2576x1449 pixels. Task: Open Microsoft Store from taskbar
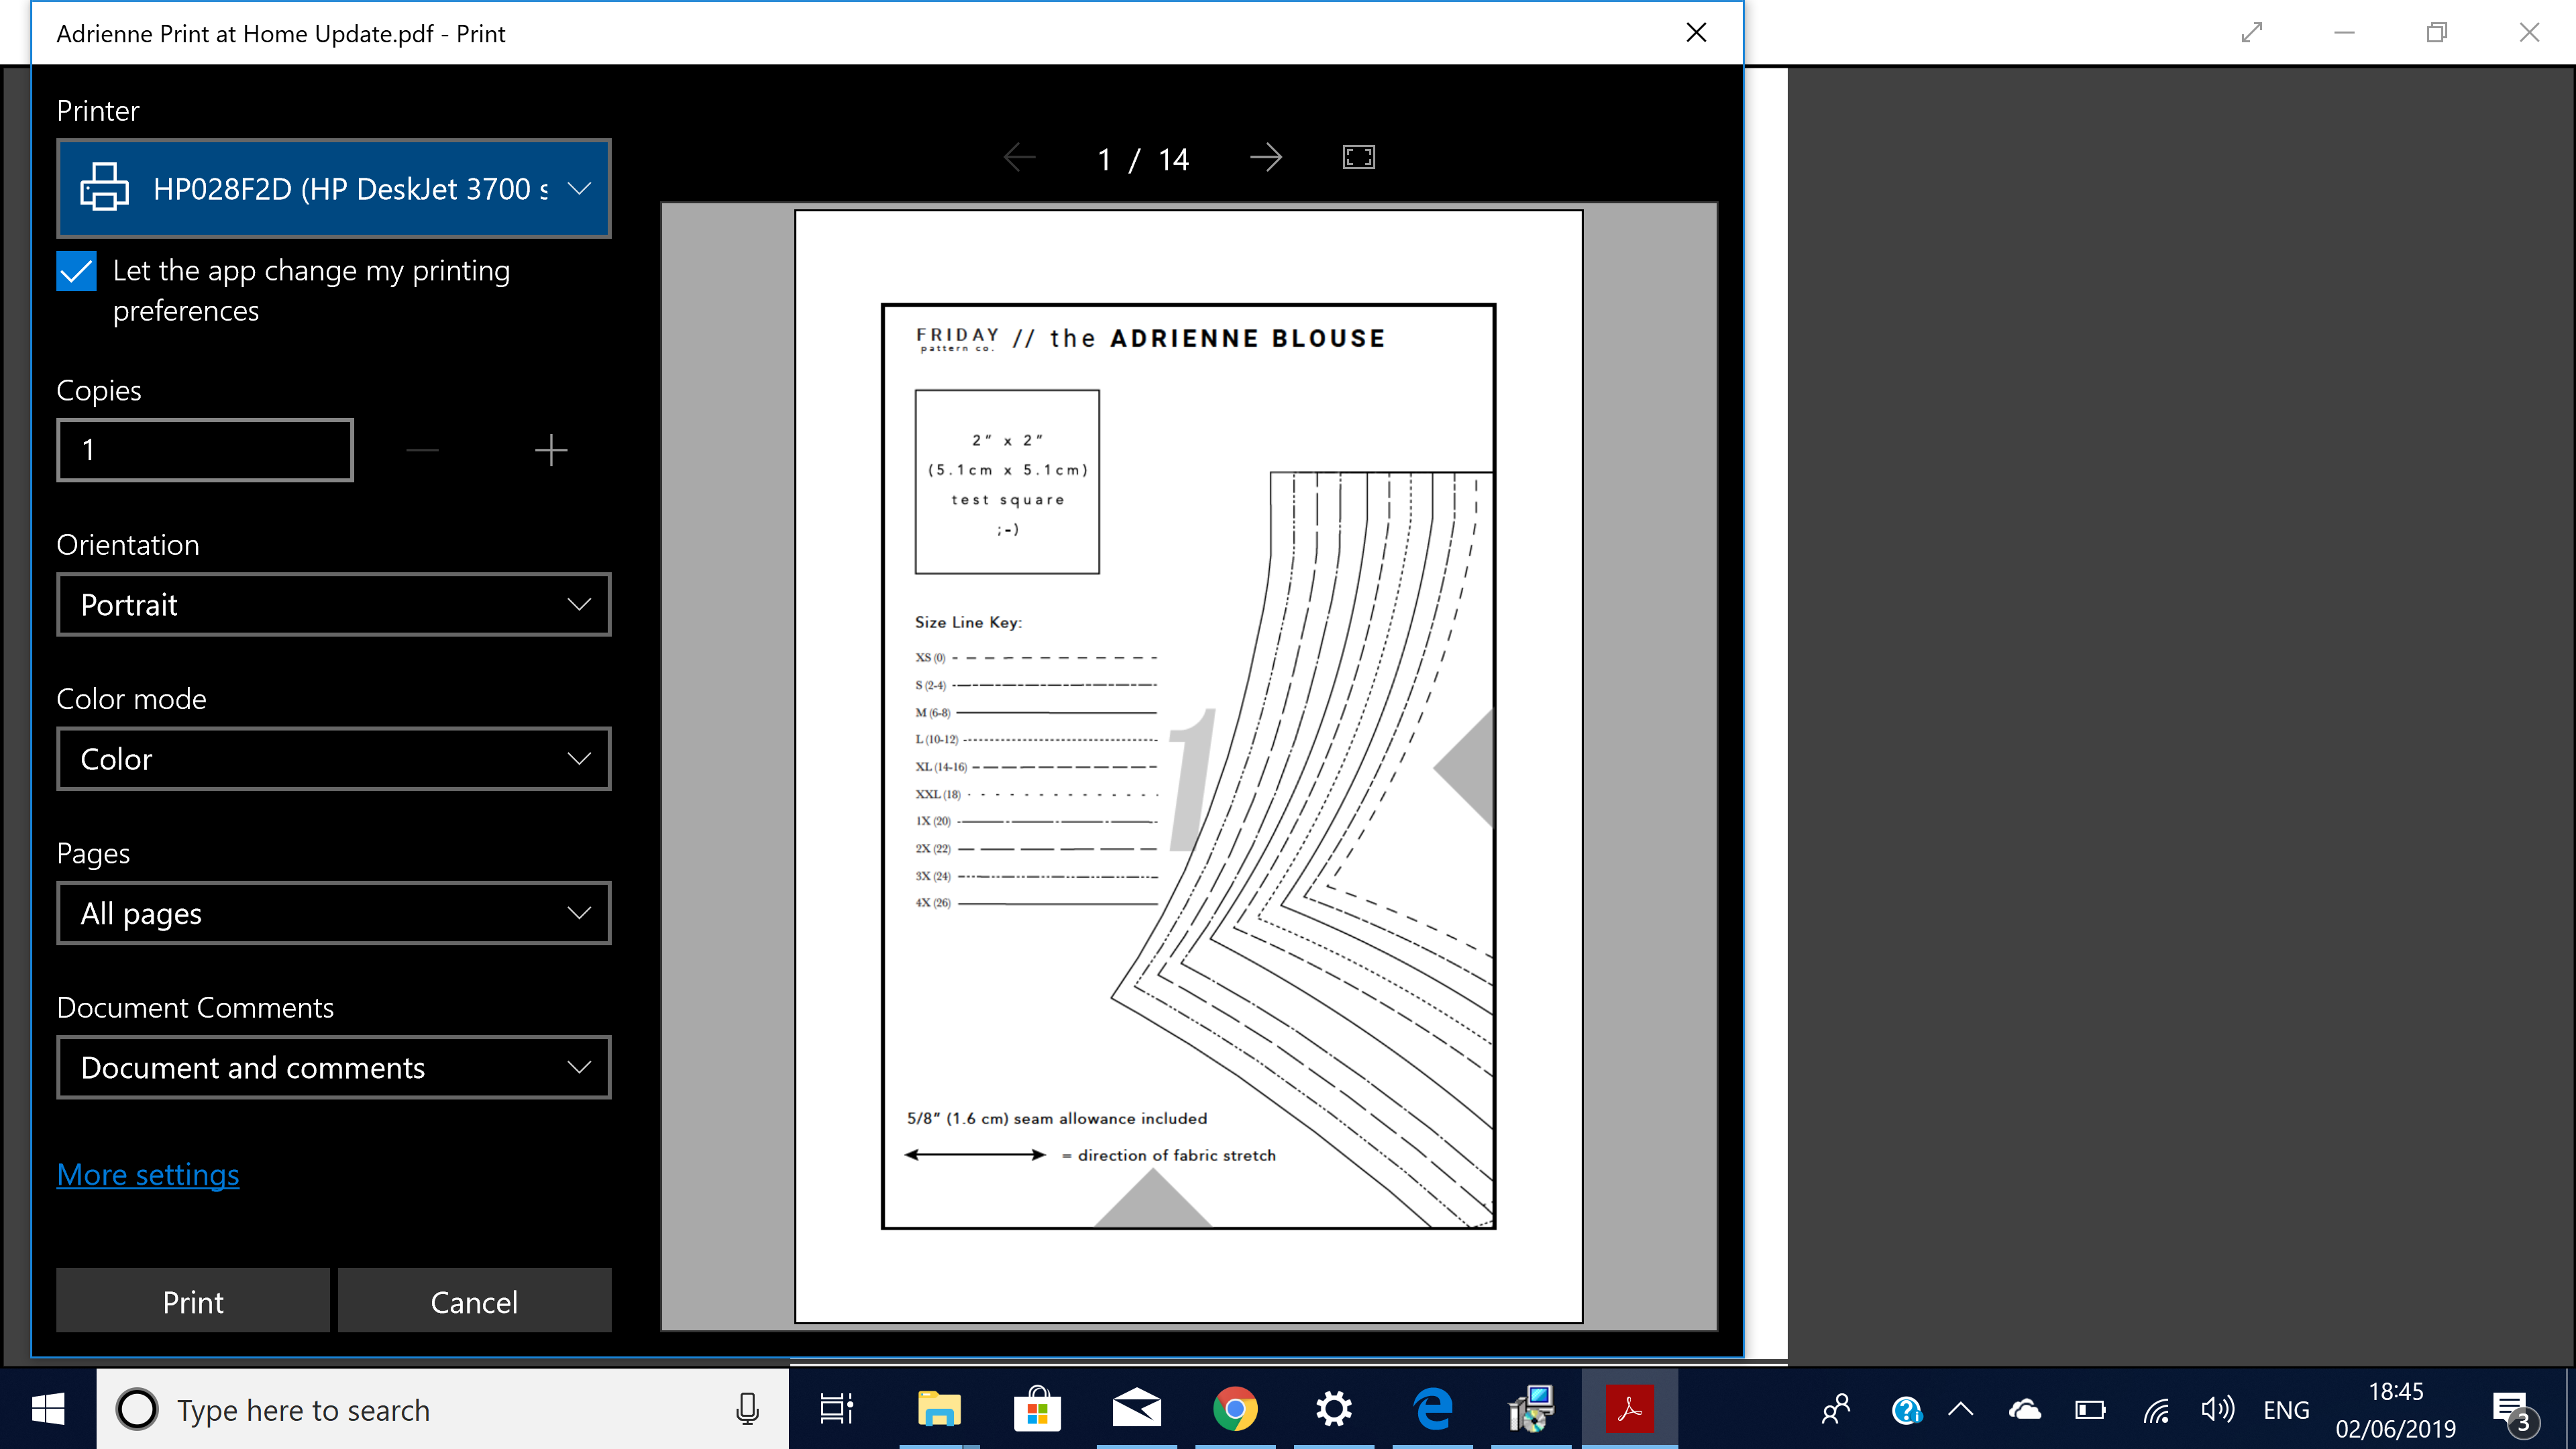click(1037, 1410)
